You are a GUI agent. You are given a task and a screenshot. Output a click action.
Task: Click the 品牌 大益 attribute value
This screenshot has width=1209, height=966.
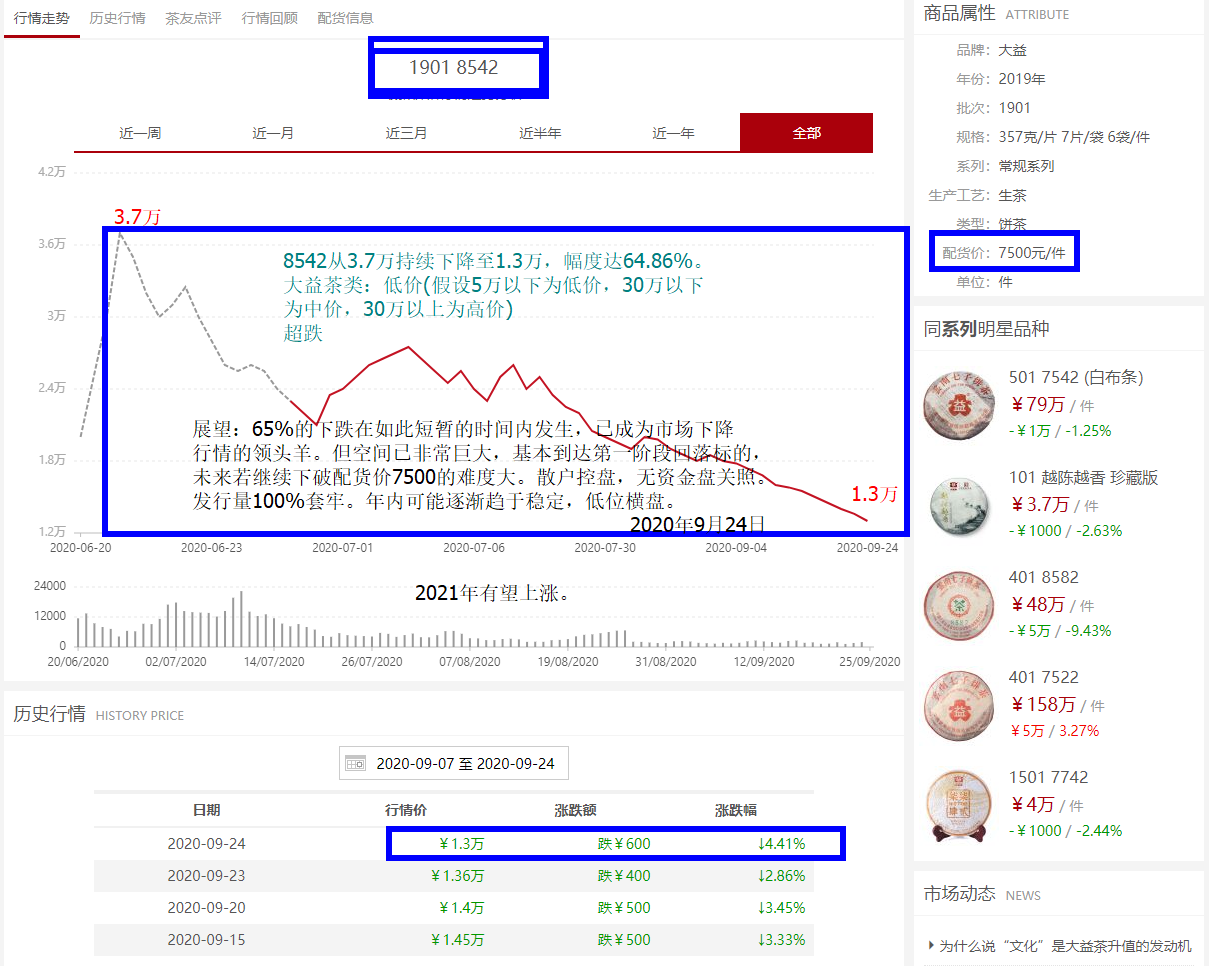point(1012,49)
